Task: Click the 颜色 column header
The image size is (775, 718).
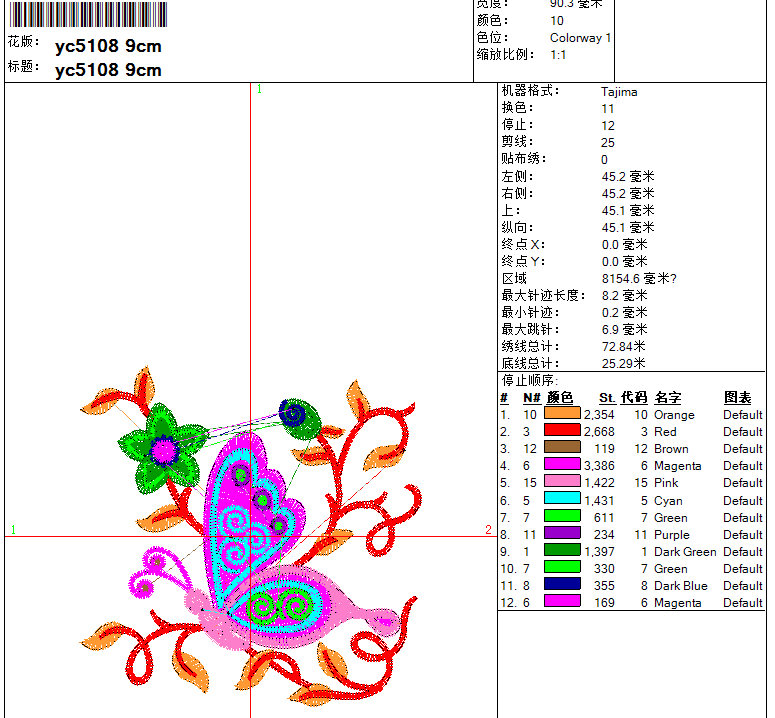Action: click(560, 397)
